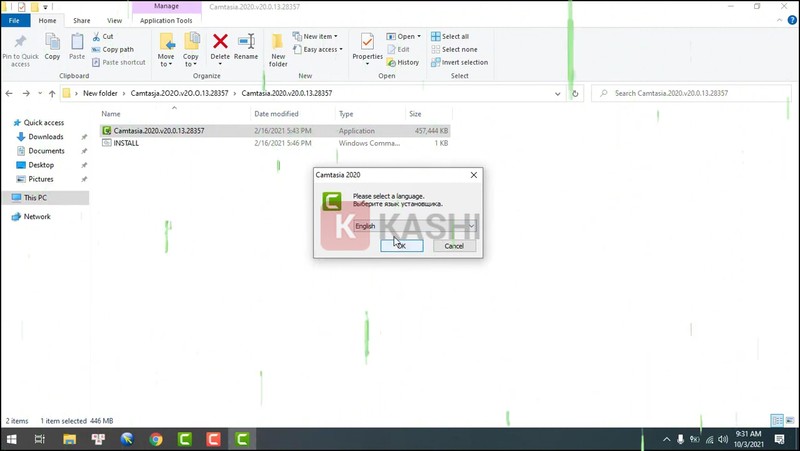Select the INSTALL file in the list
800x451 pixels.
(127, 143)
